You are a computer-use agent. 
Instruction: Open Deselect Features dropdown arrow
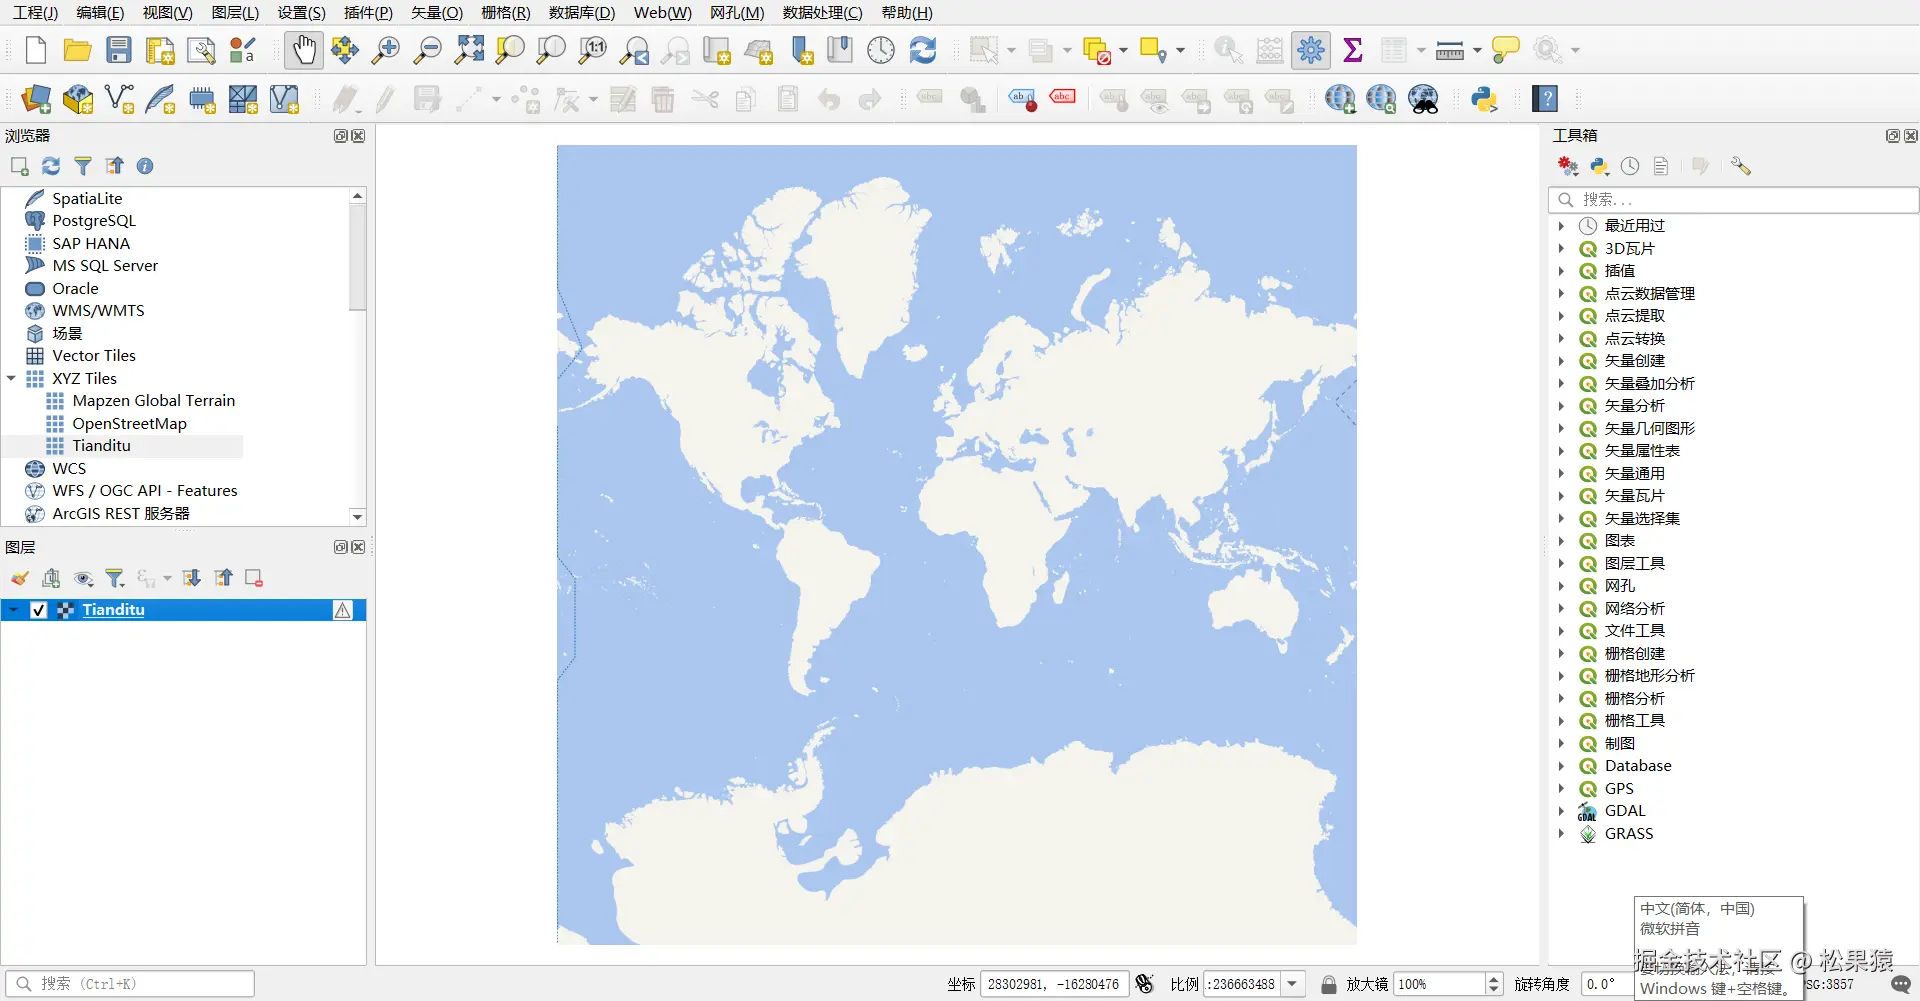click(1124, 50)
